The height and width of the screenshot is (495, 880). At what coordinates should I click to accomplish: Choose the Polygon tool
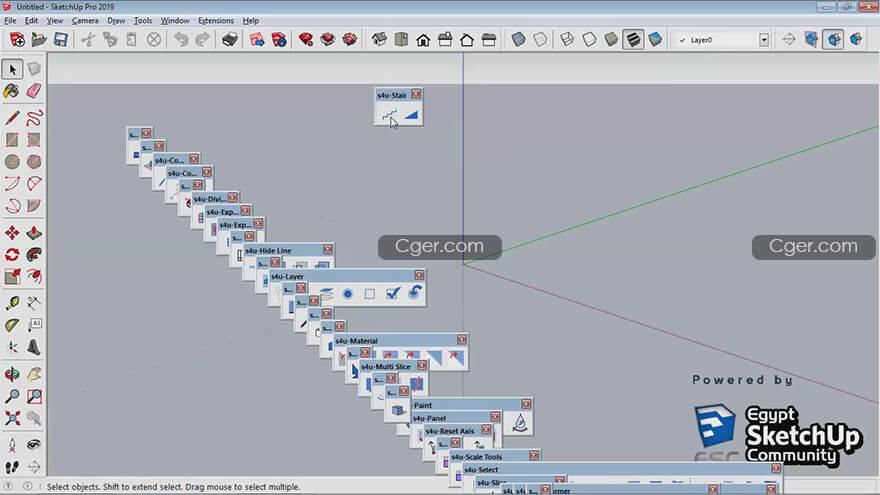click(34, 162)
